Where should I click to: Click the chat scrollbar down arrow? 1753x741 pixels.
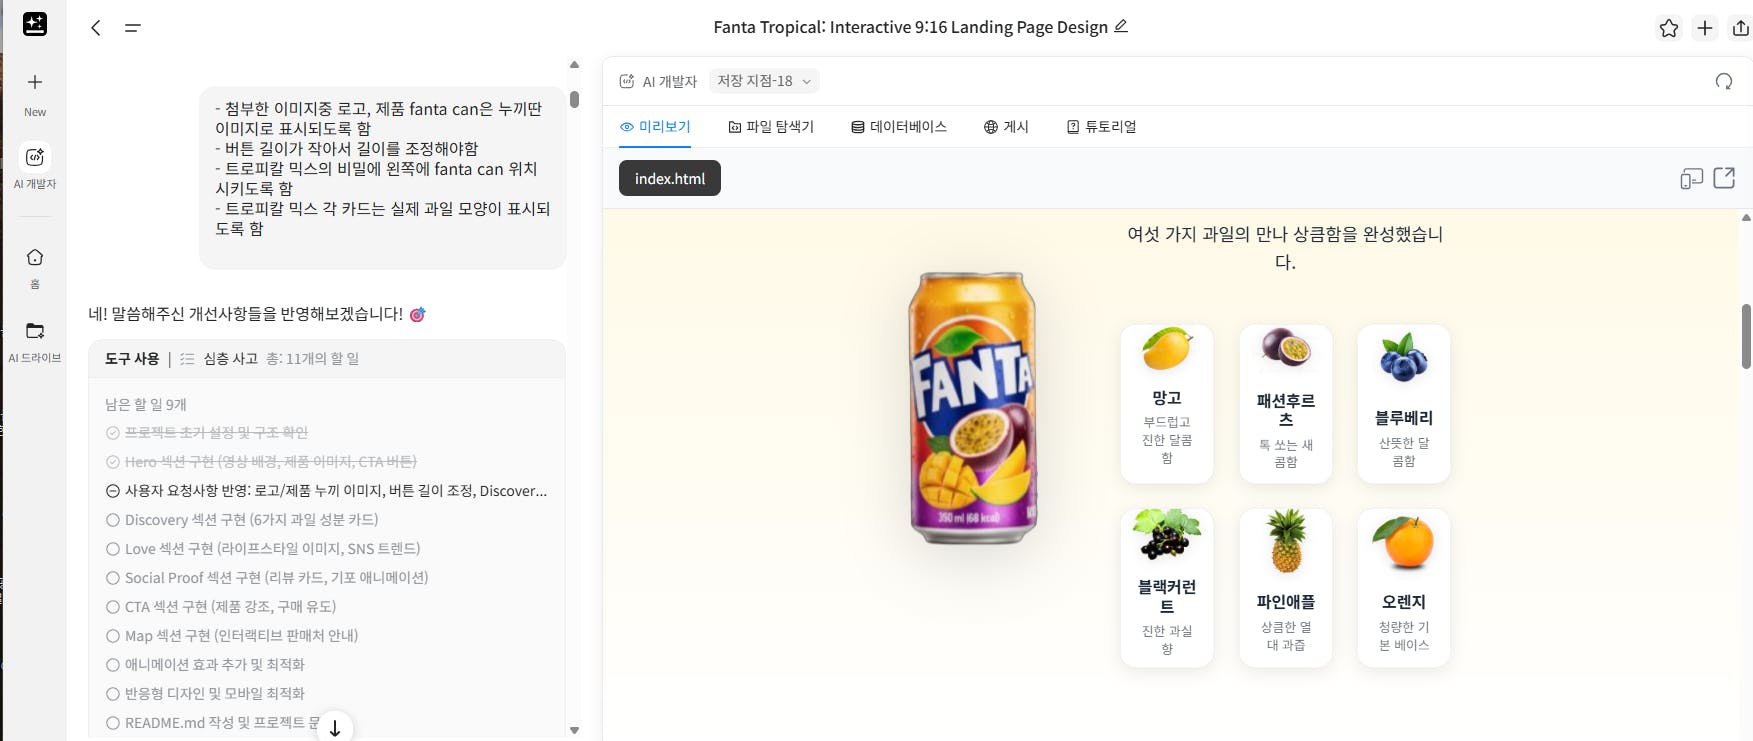coord(574,730)
